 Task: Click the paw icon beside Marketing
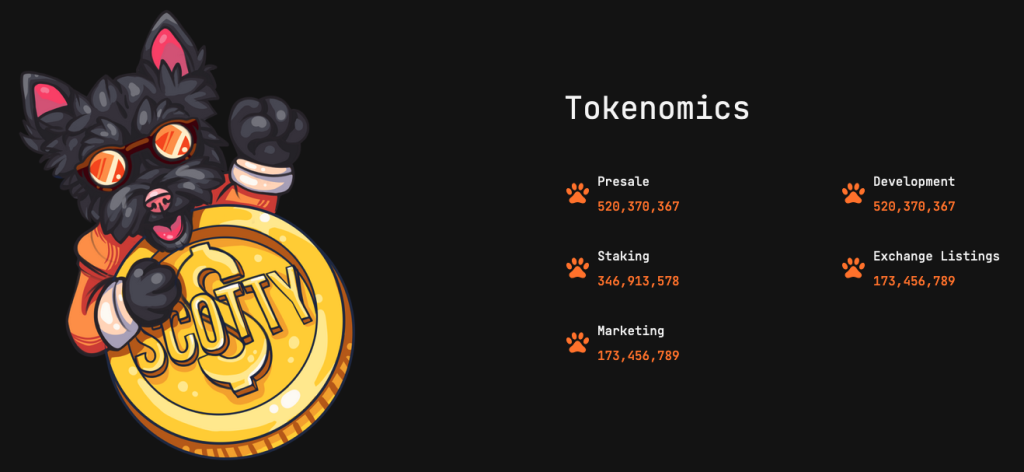577,343
